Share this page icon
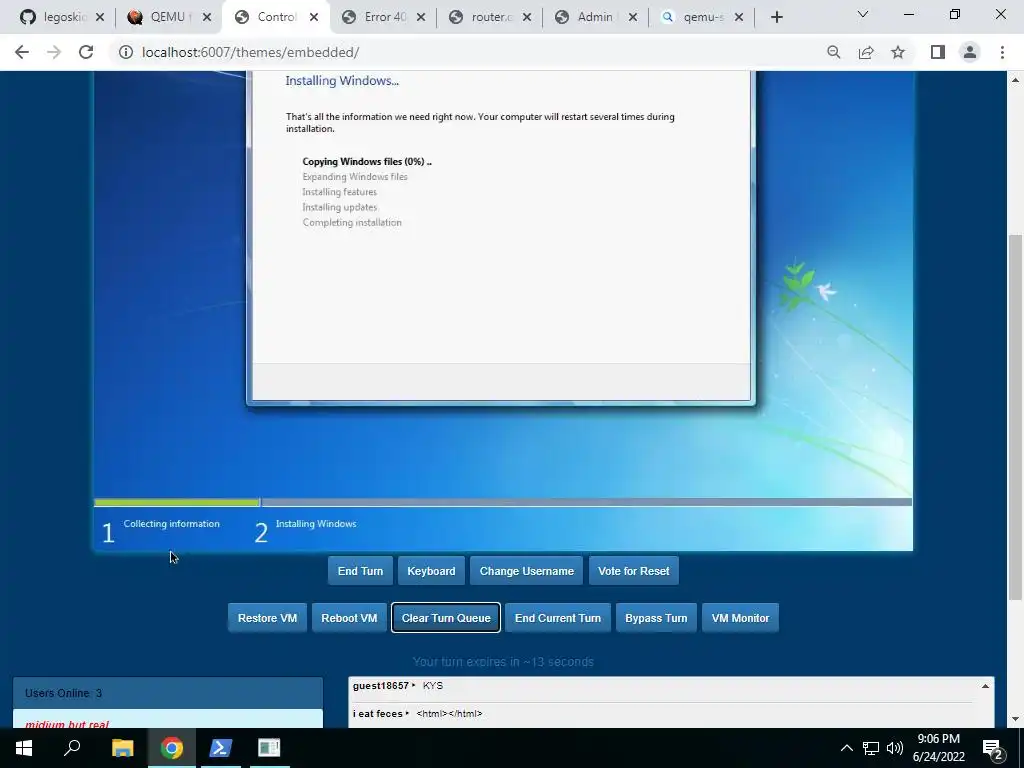1024x768 pixels. coord(866,52)
